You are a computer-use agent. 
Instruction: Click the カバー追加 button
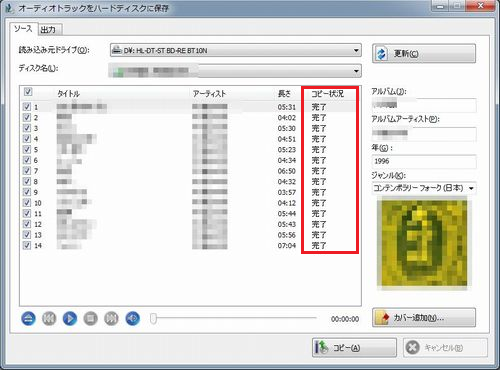point(424,317)
